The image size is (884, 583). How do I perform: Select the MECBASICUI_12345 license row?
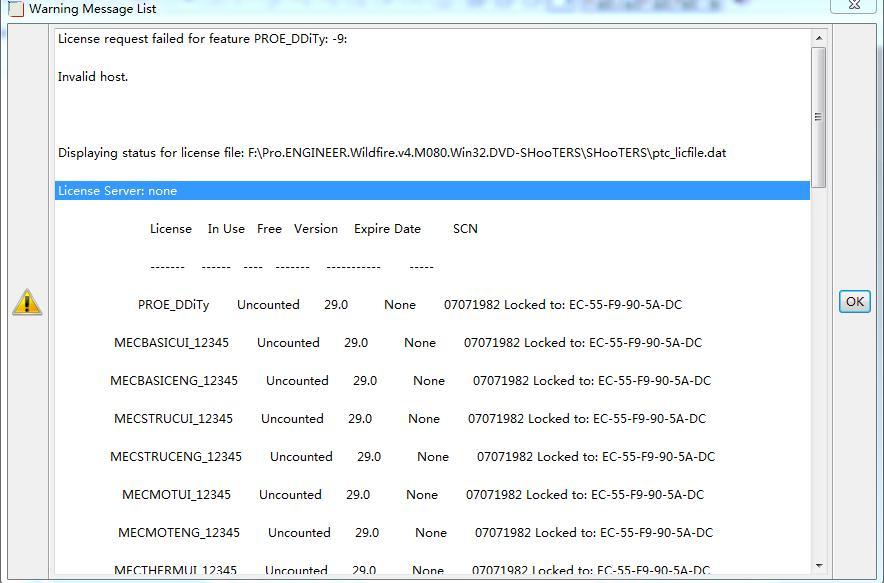(x=432, y=343)
